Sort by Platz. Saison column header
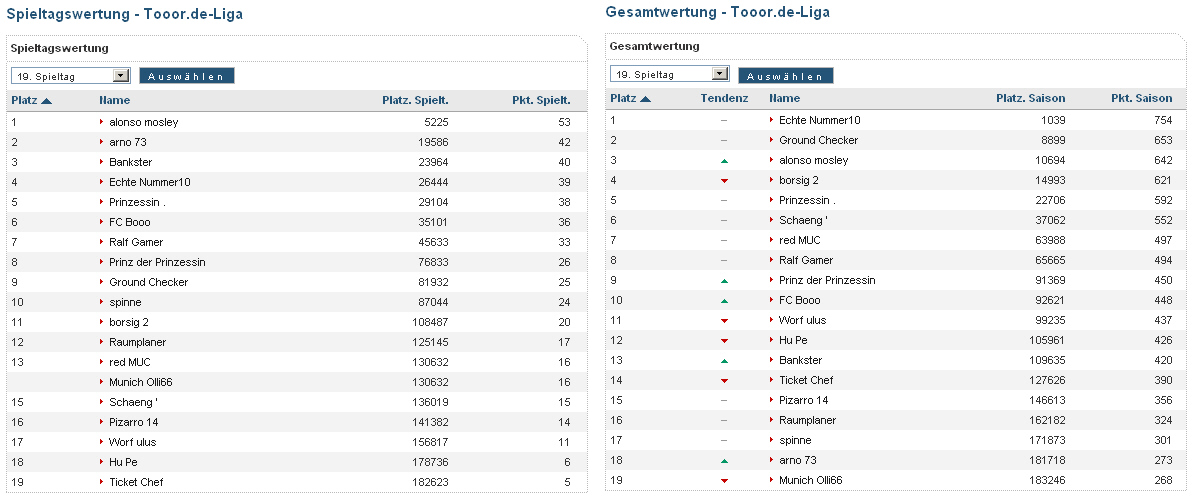 click(x=1030, y=98)
